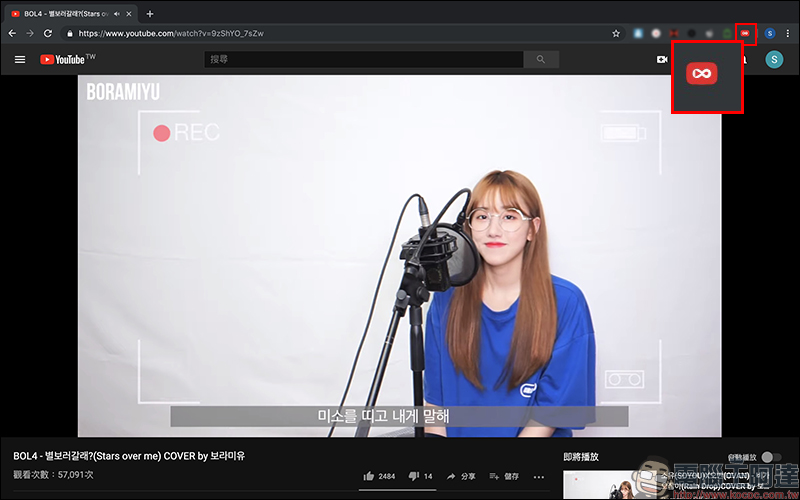Viewport: 800px width, 500px height.
Task: Open the YouTube account avatar S
Action: pyautogui.click(x=774, y=60)
